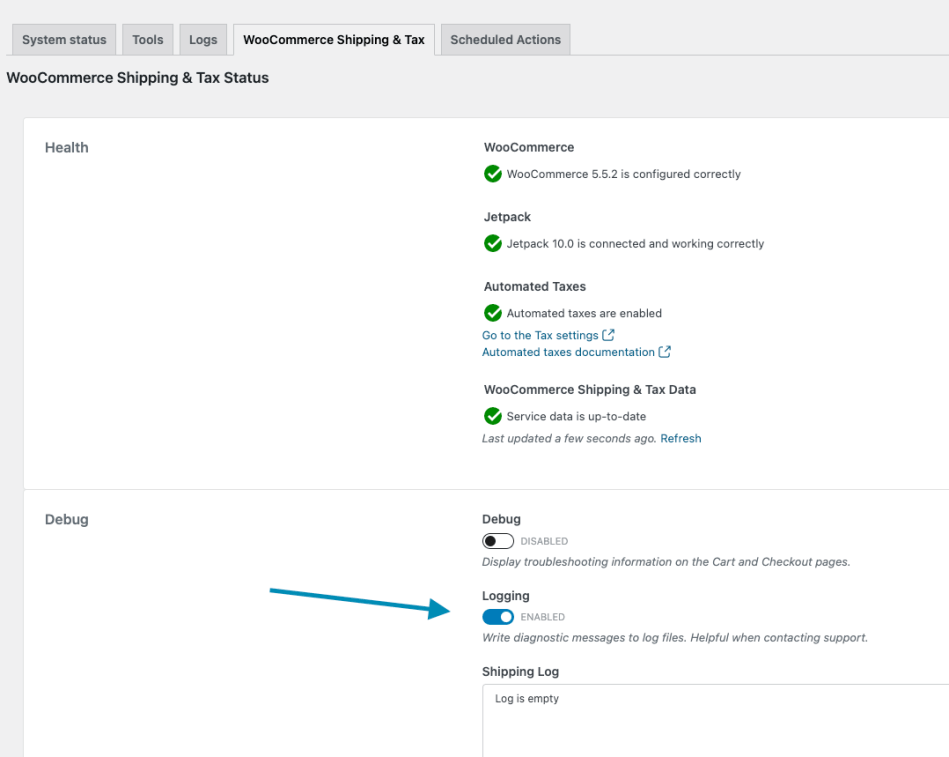Click the WooCommerce Shipping & Tax Status heading
Image resolution: width=949 pixels, height=757 pixels.
pyautogui.click(x=138, y=77)
